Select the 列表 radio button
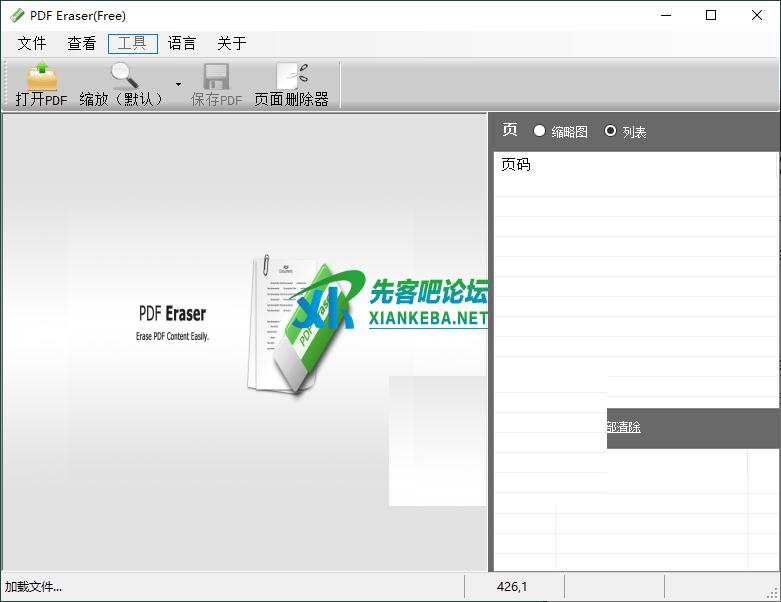 610,131
